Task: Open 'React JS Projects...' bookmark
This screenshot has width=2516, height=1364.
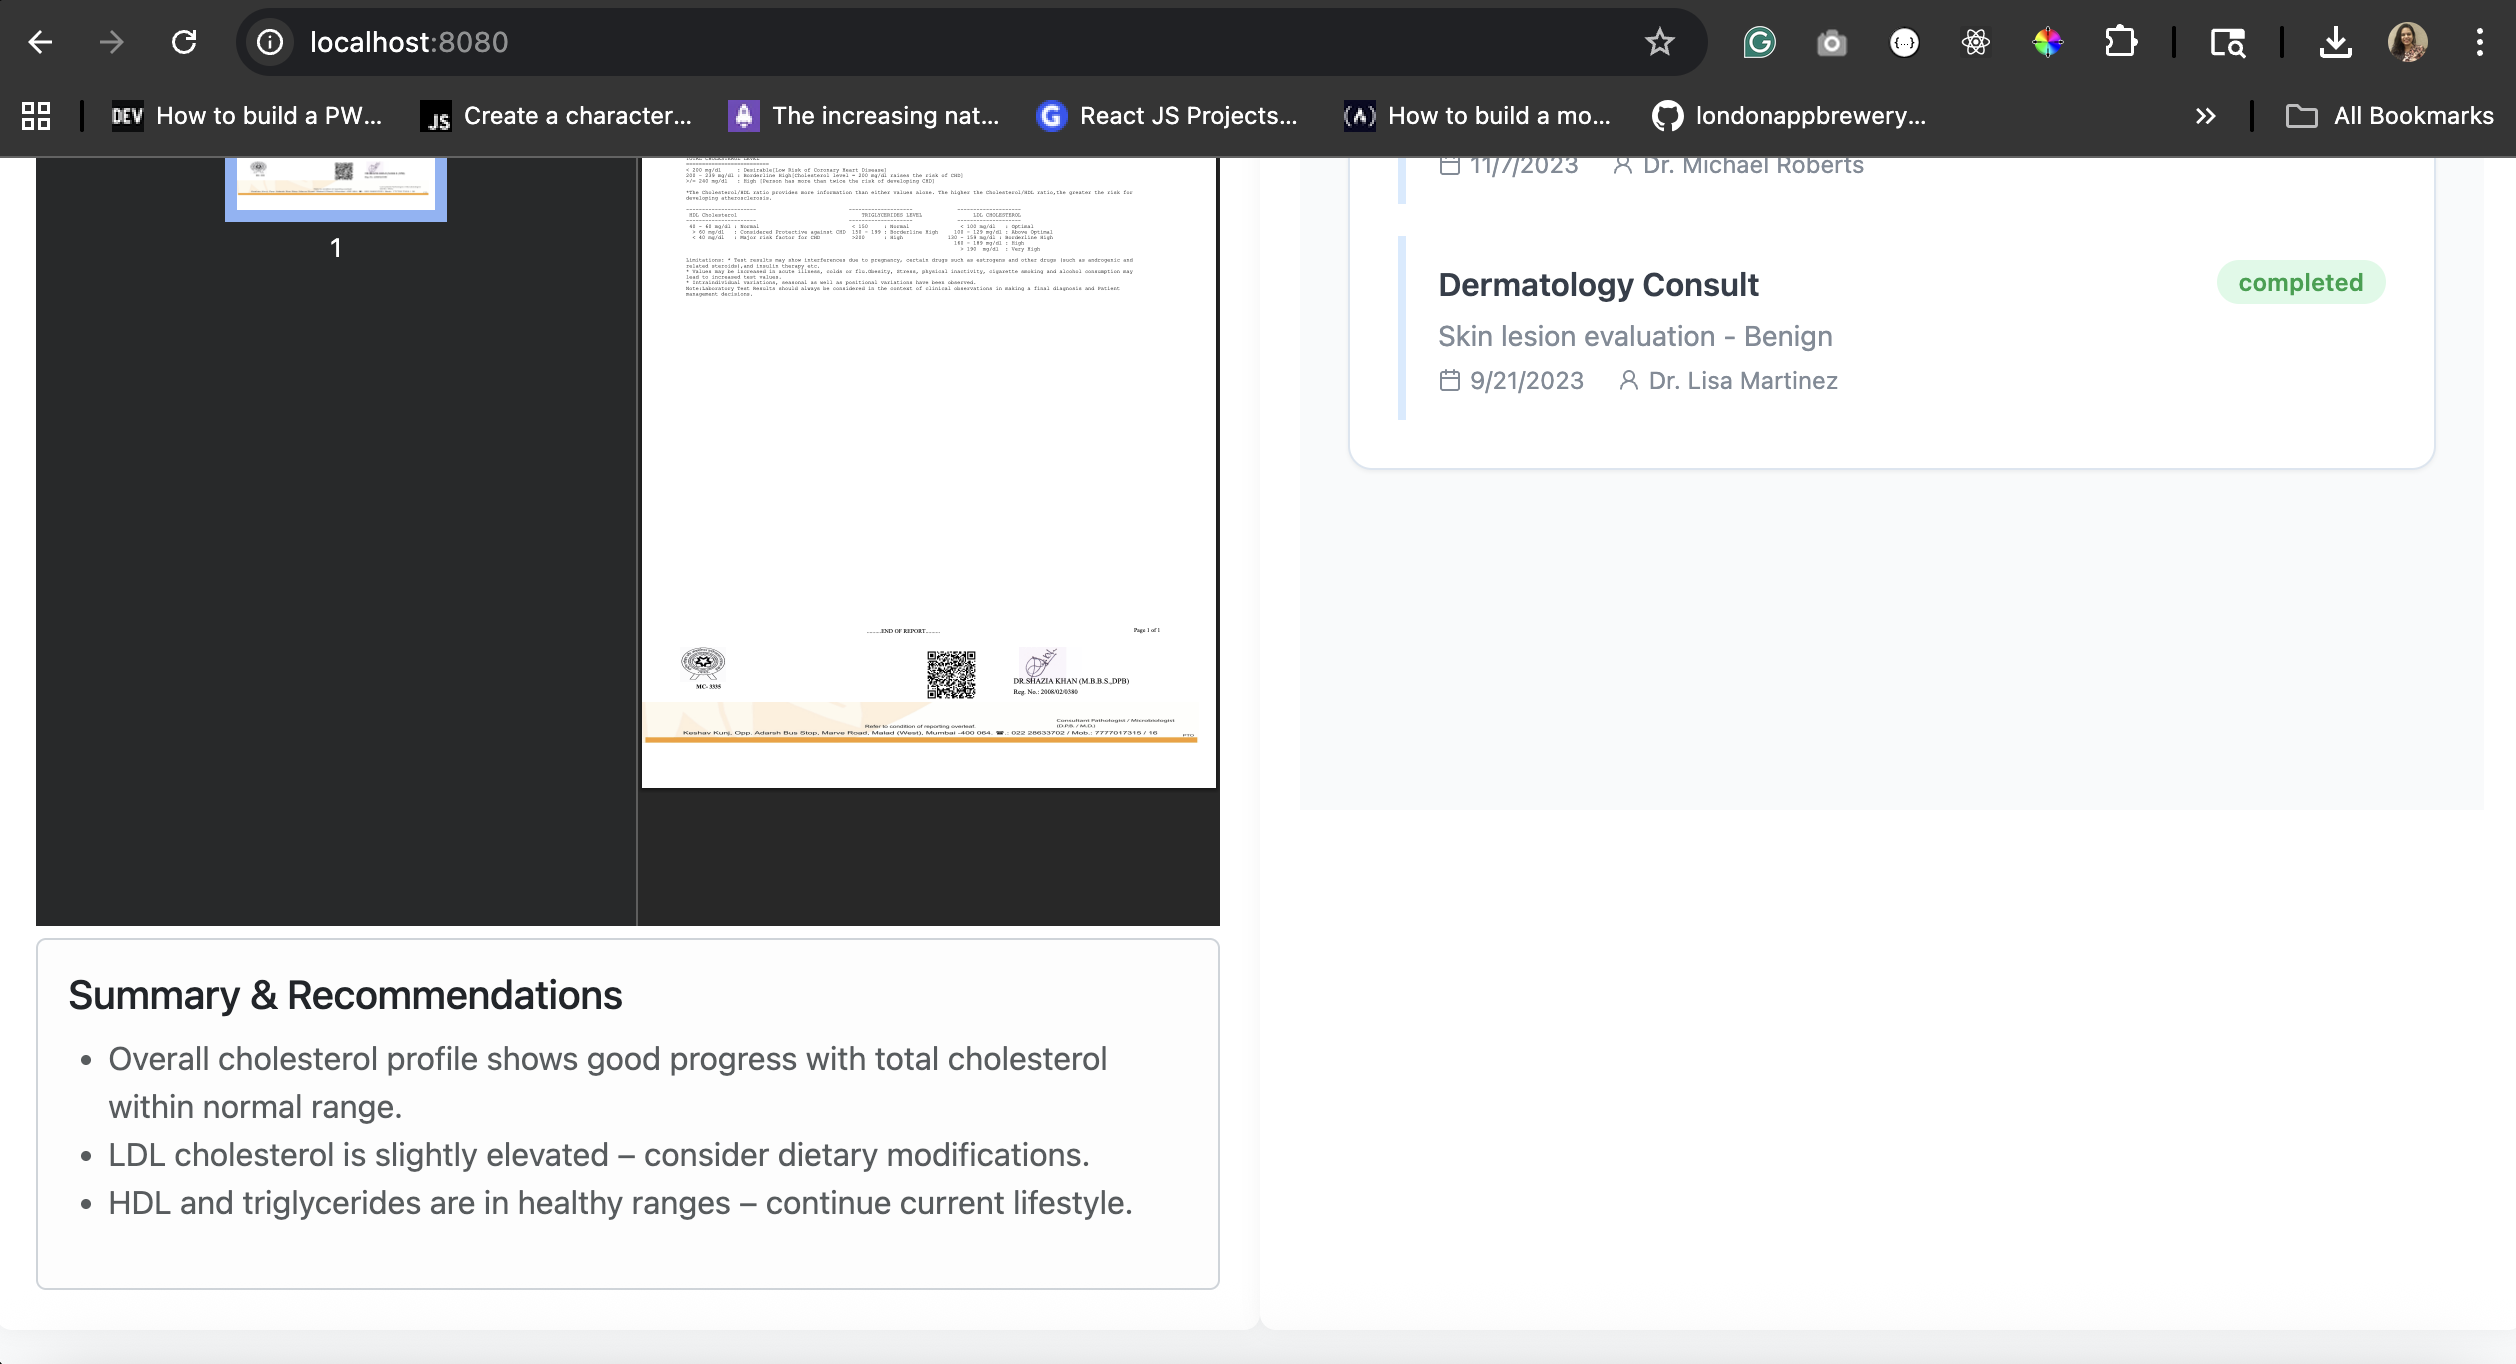Action: (1167, 116)
